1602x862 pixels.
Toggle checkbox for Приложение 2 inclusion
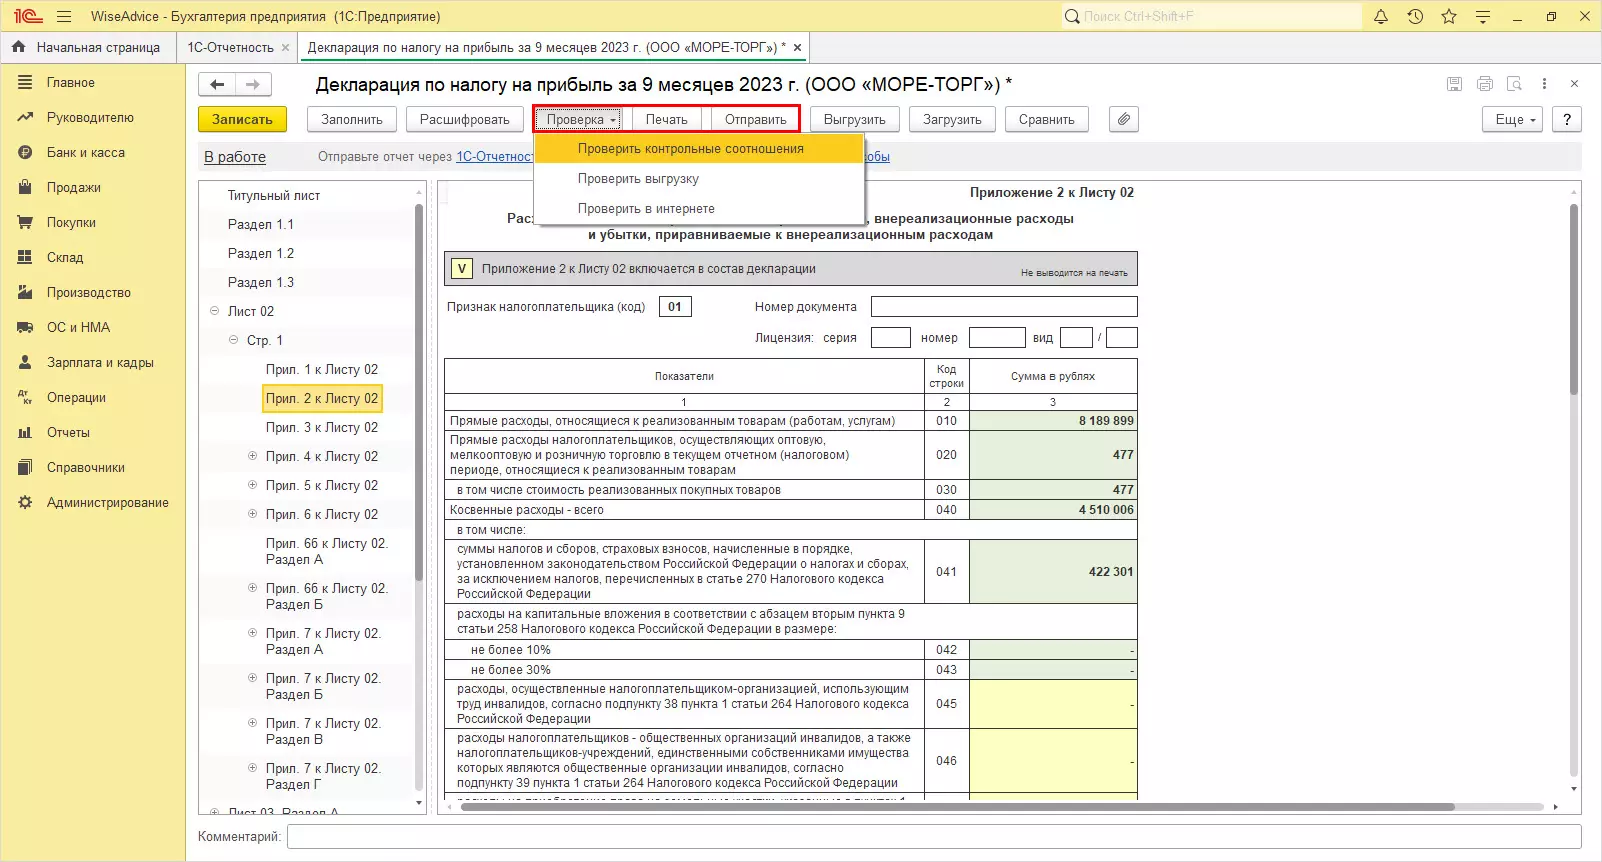[x=461, y=268]
